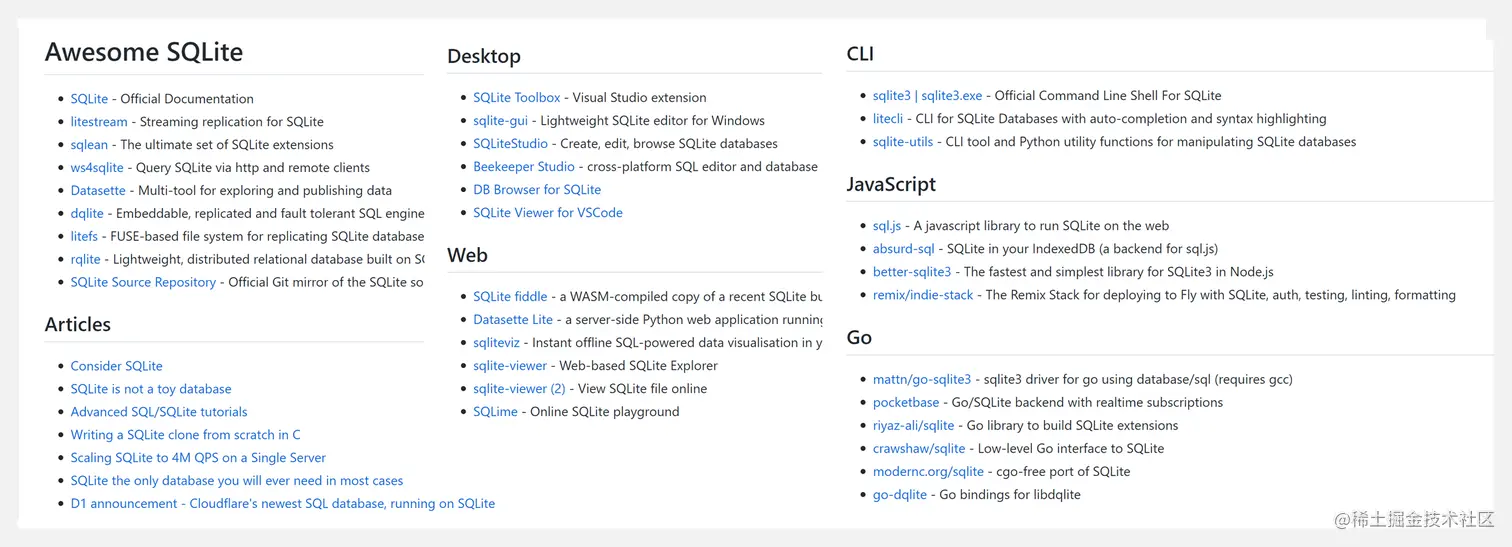The image size is (1512, 547).
Task: Open the pocketbase link
Action: click(x=906, y=403)
